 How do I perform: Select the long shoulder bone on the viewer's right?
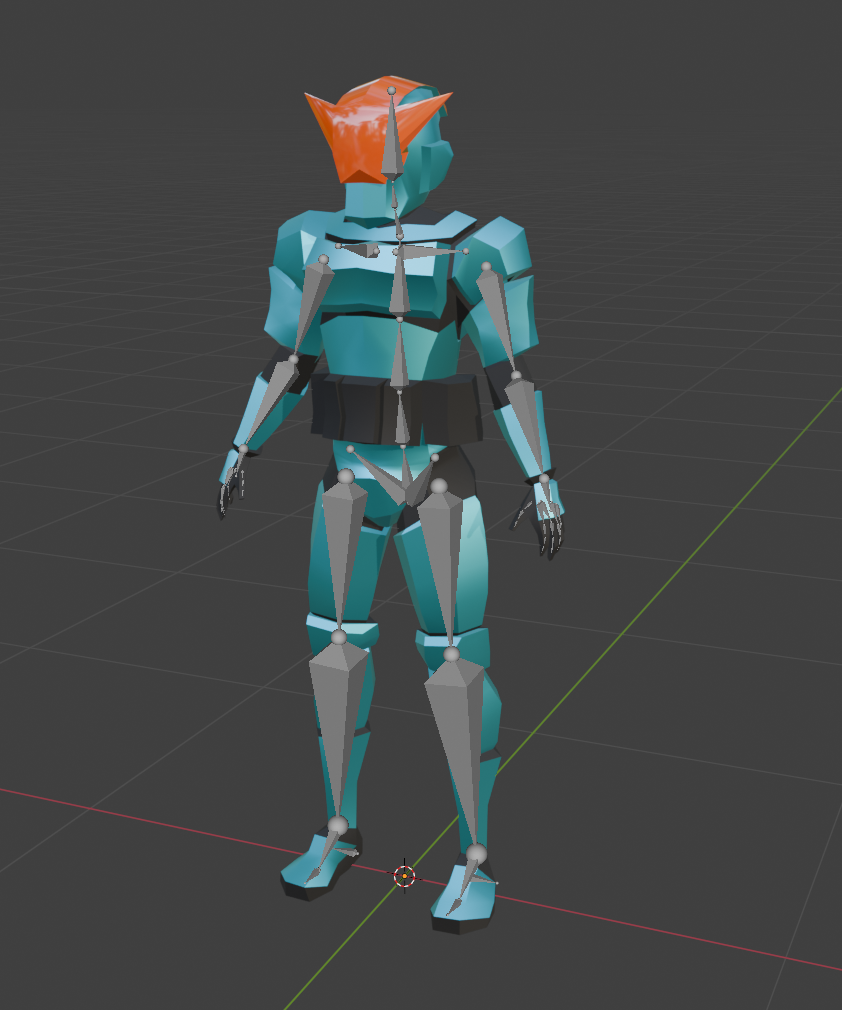432,250
